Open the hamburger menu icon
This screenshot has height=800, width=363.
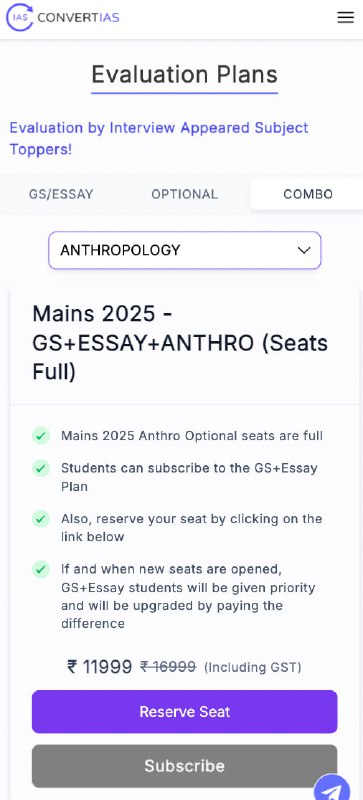coord(346,18)
